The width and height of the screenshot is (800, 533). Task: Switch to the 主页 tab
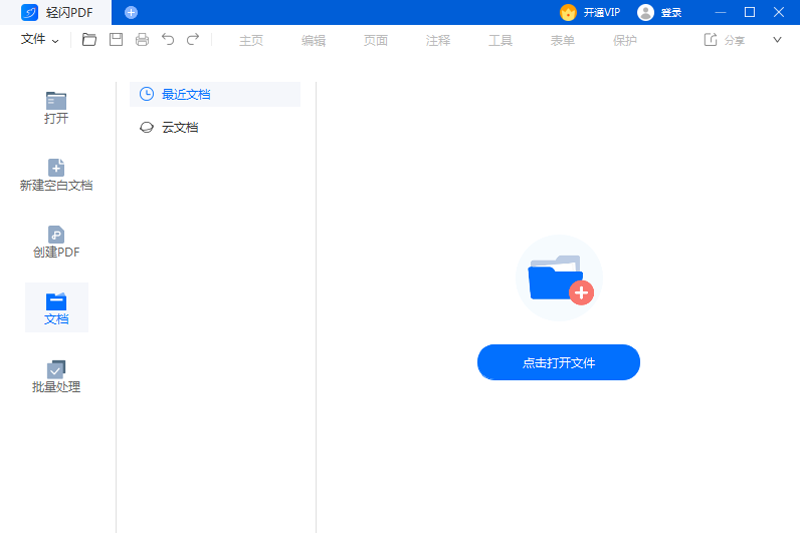coord(251,40)
